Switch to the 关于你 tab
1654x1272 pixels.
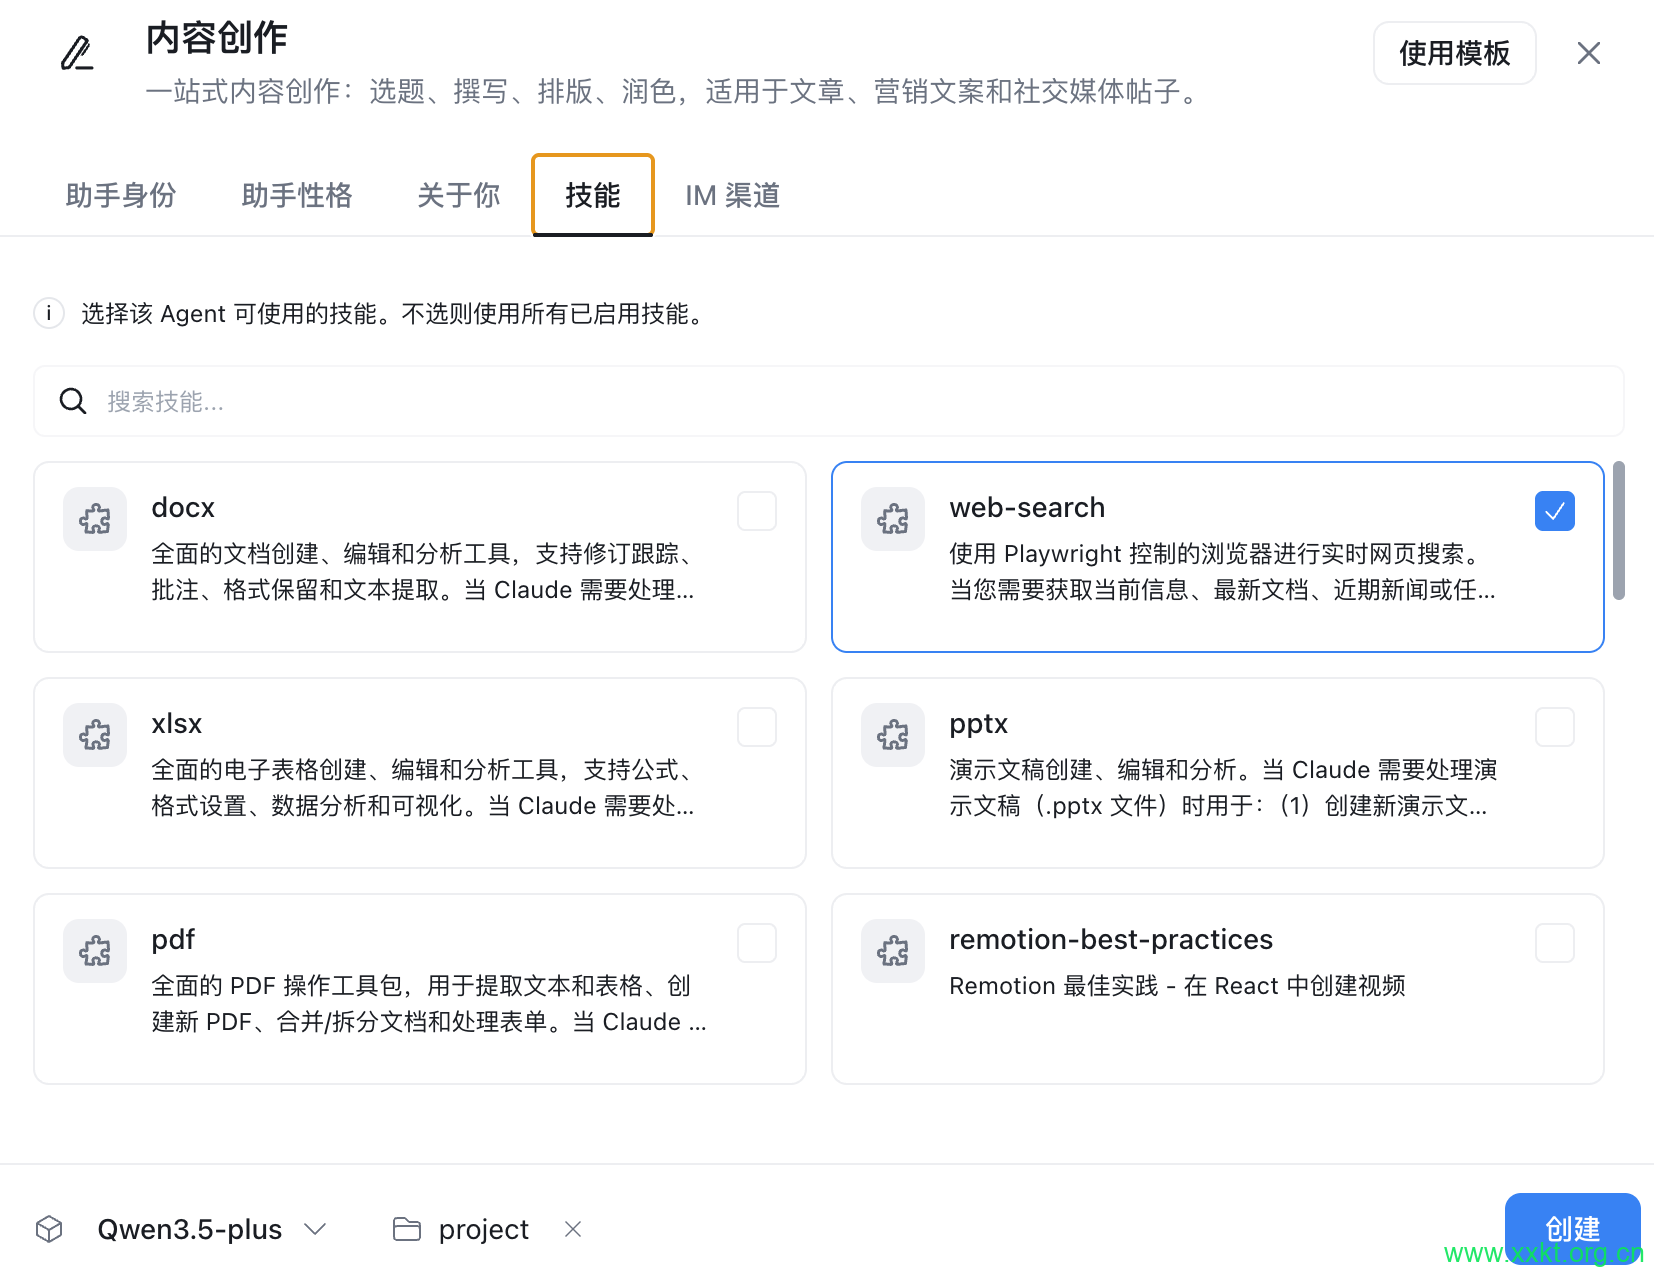pyautogui.click(x=459, y=195)
